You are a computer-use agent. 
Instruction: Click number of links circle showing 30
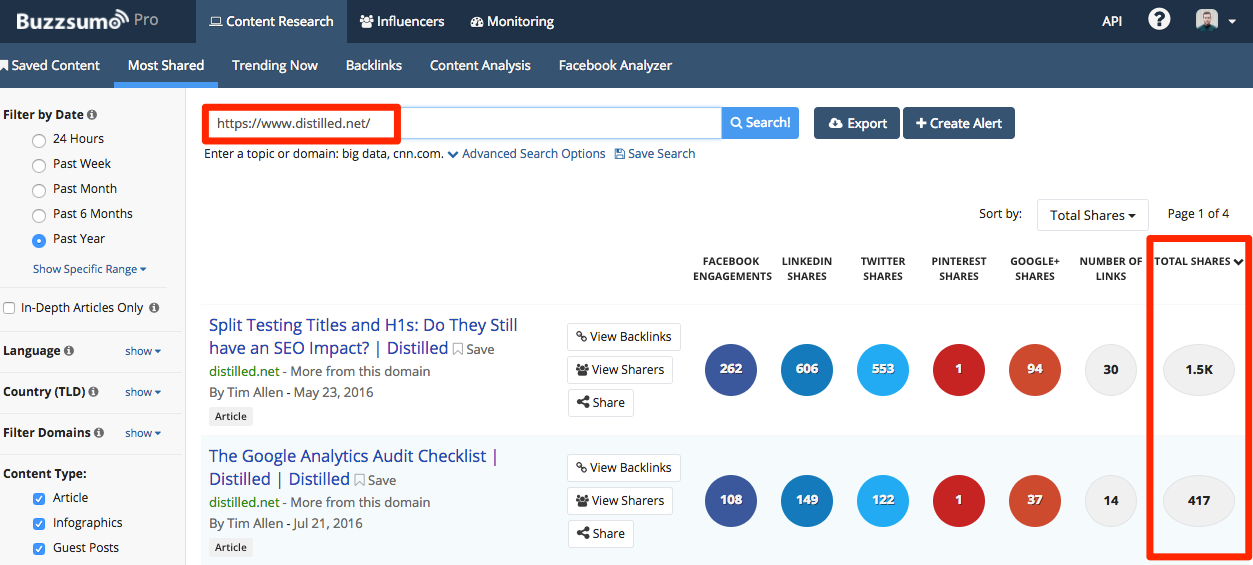point(1111,369)
